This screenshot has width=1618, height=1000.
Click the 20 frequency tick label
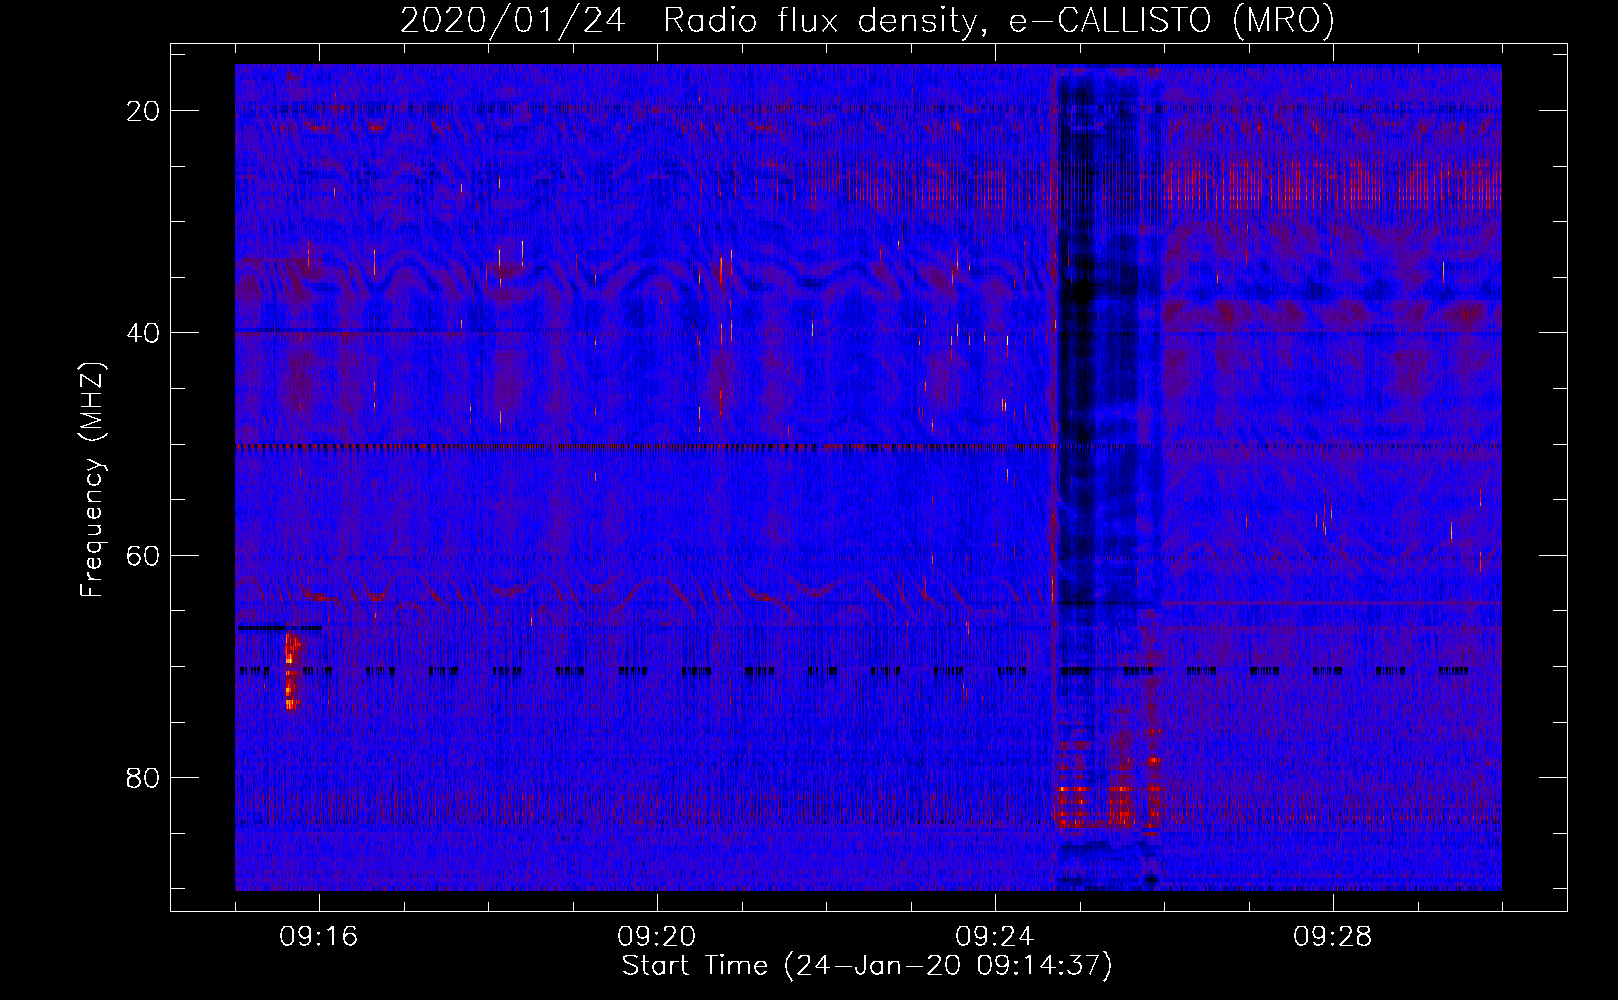[144, 111]
